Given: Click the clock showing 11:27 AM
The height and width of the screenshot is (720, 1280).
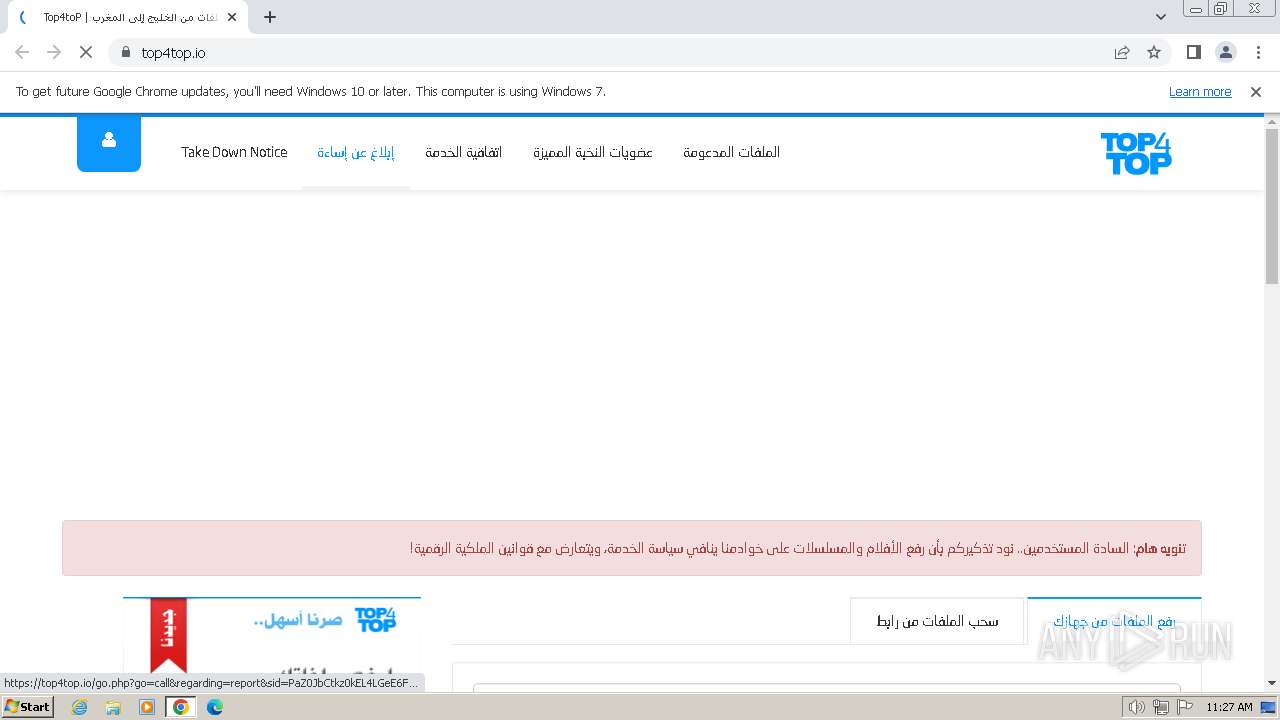Looking at the screenshot, I should coord(1229,707).
